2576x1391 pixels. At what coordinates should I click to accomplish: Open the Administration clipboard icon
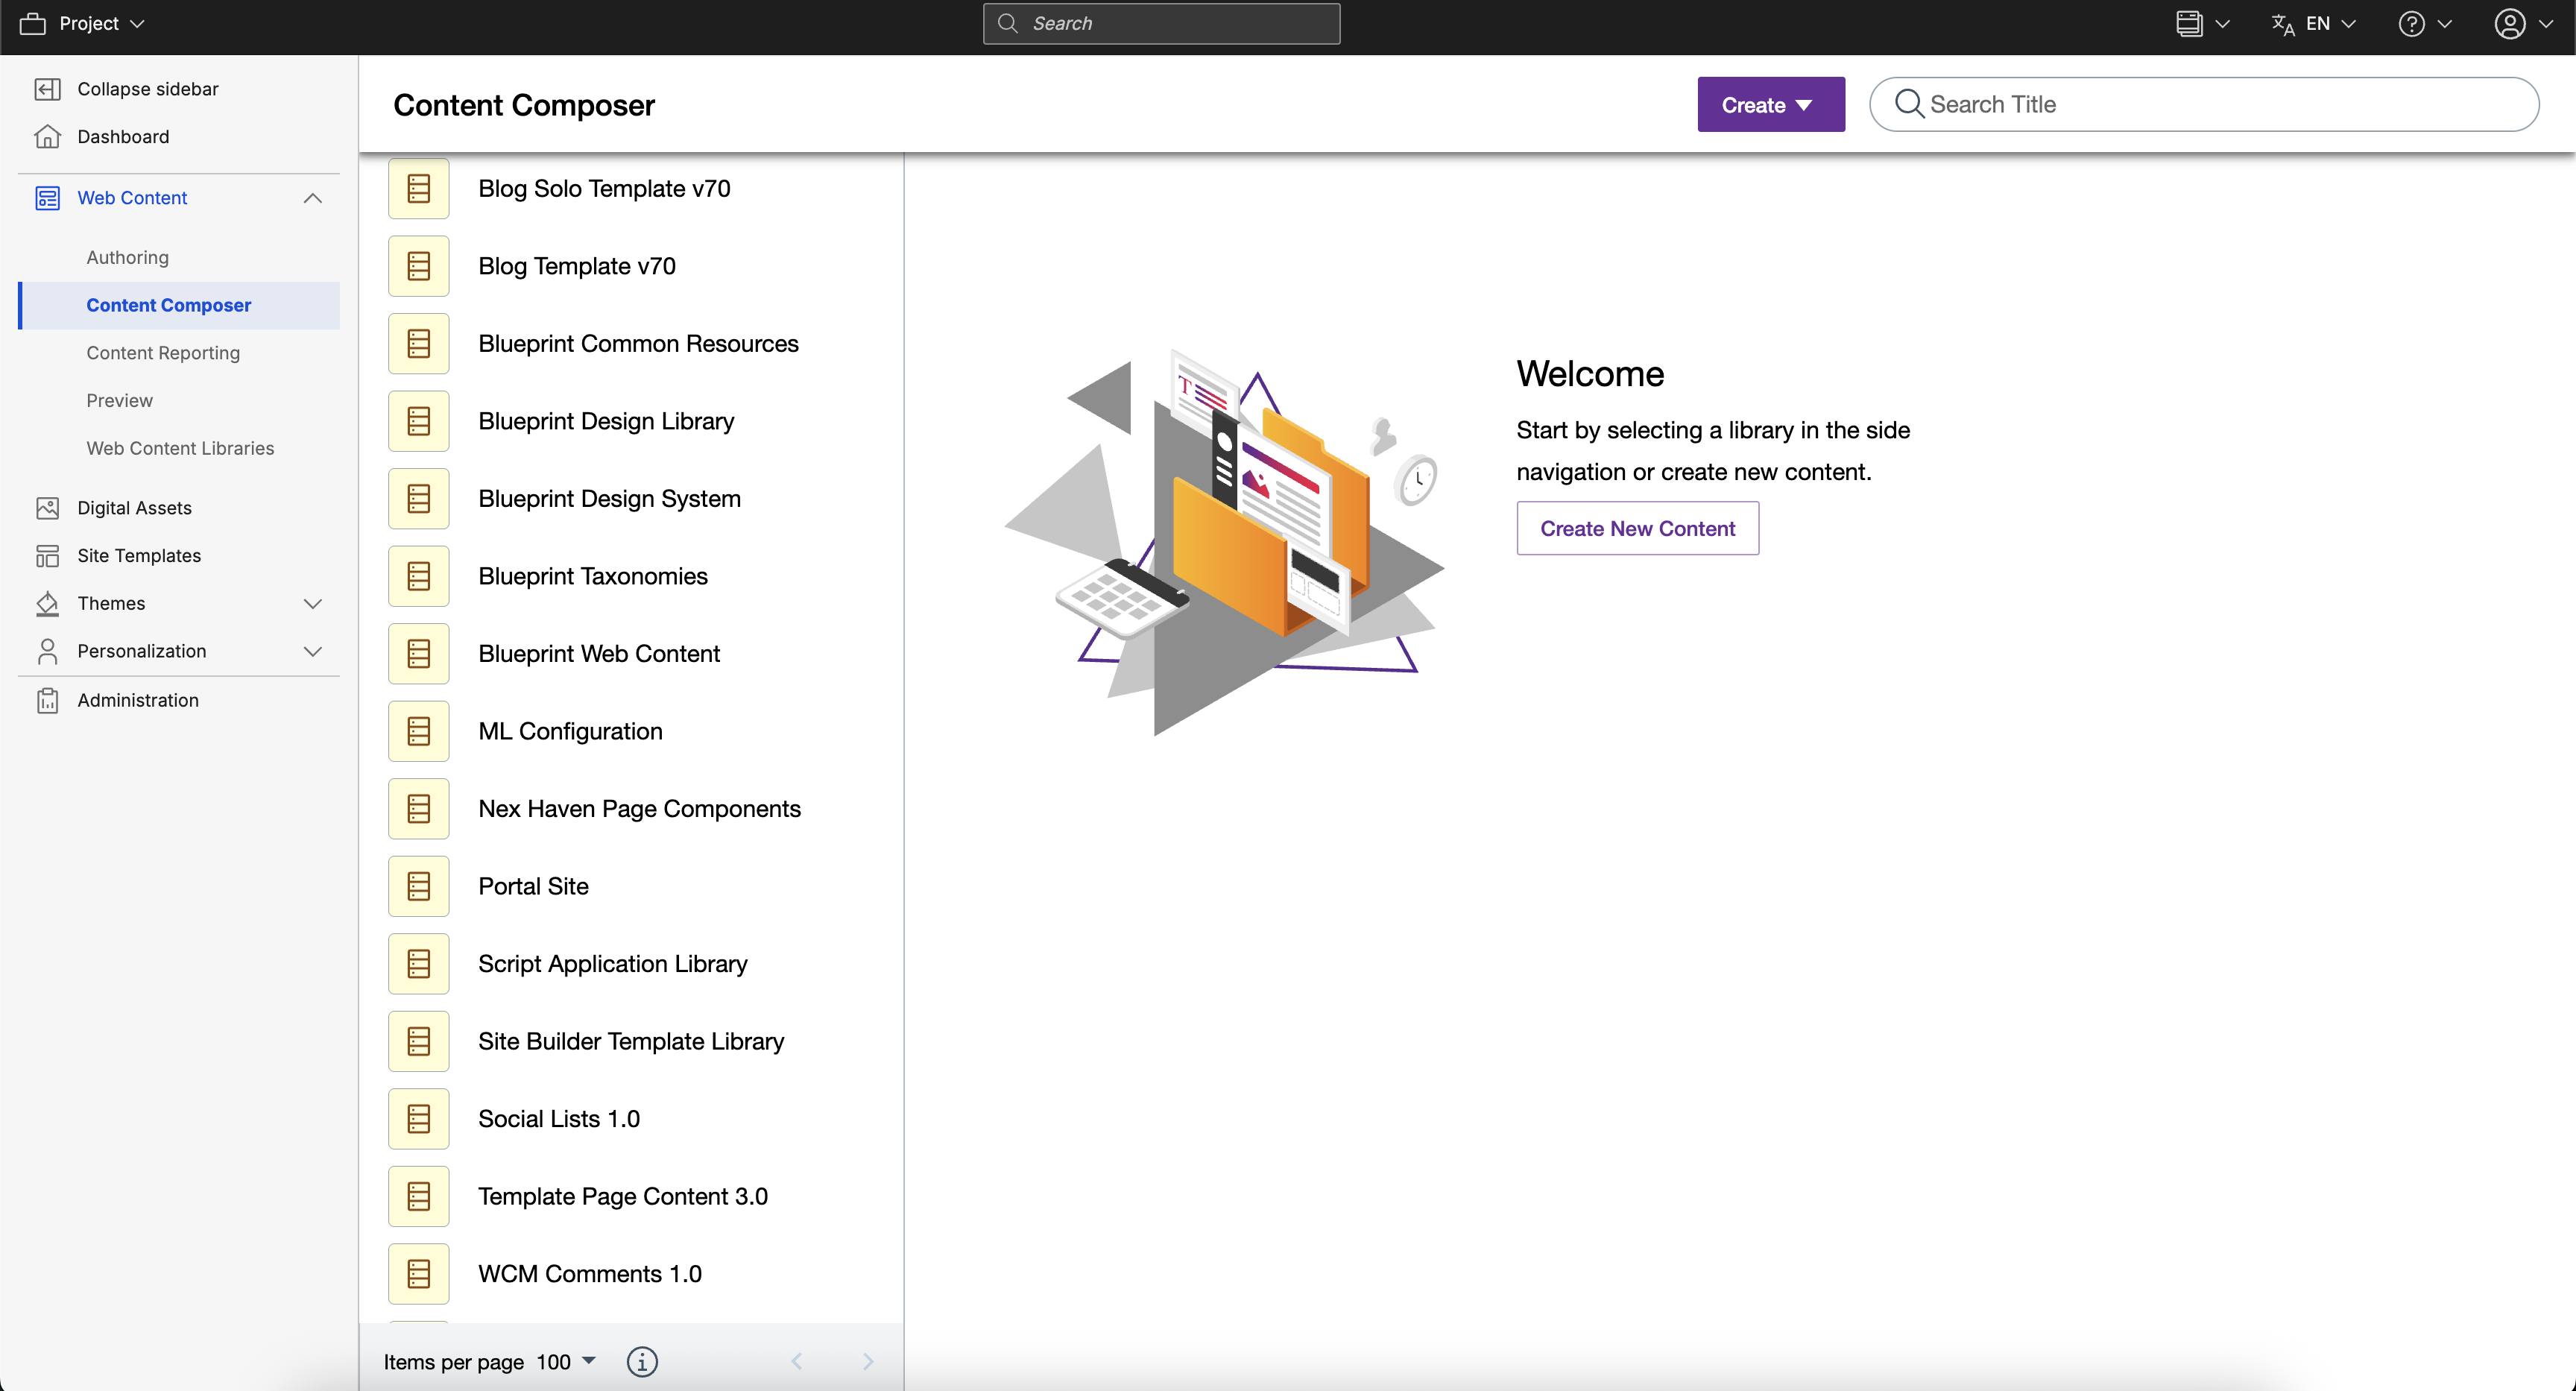(x=48, y=699)
